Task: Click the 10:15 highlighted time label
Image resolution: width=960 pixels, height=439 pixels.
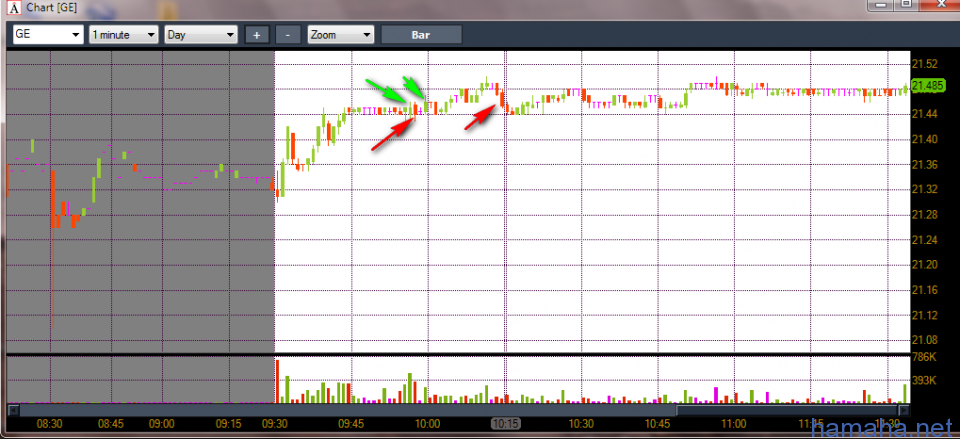Action: click(x=506, y=424)
